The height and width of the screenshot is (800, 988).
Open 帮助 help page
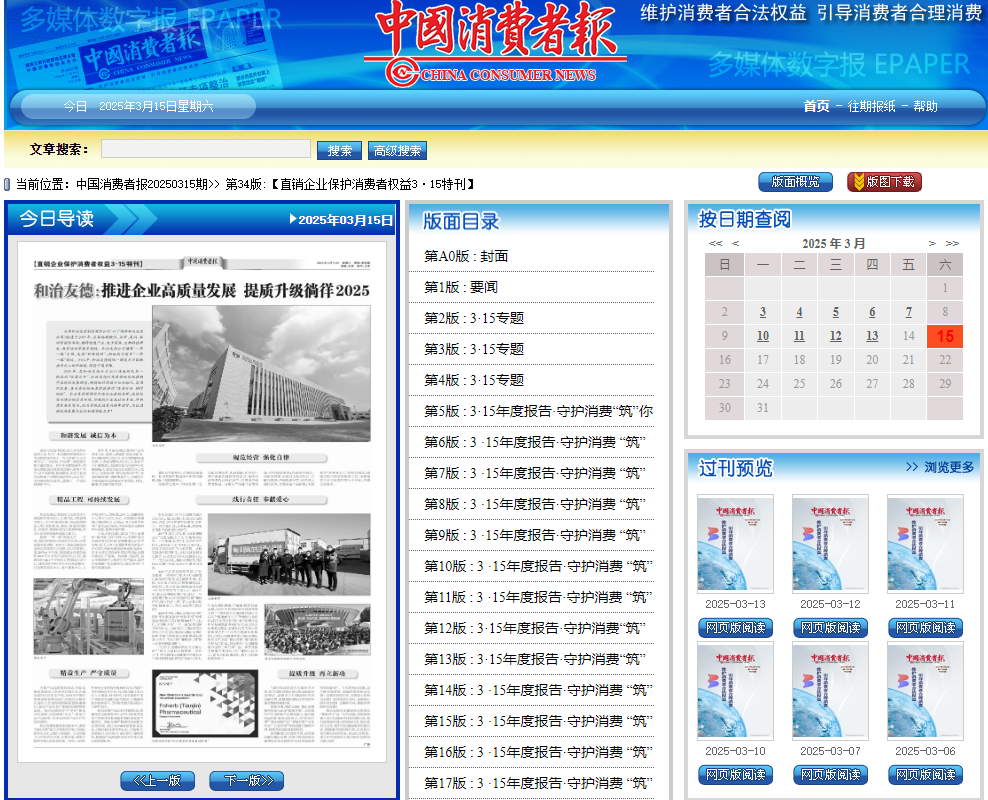[x=925, y=106]
